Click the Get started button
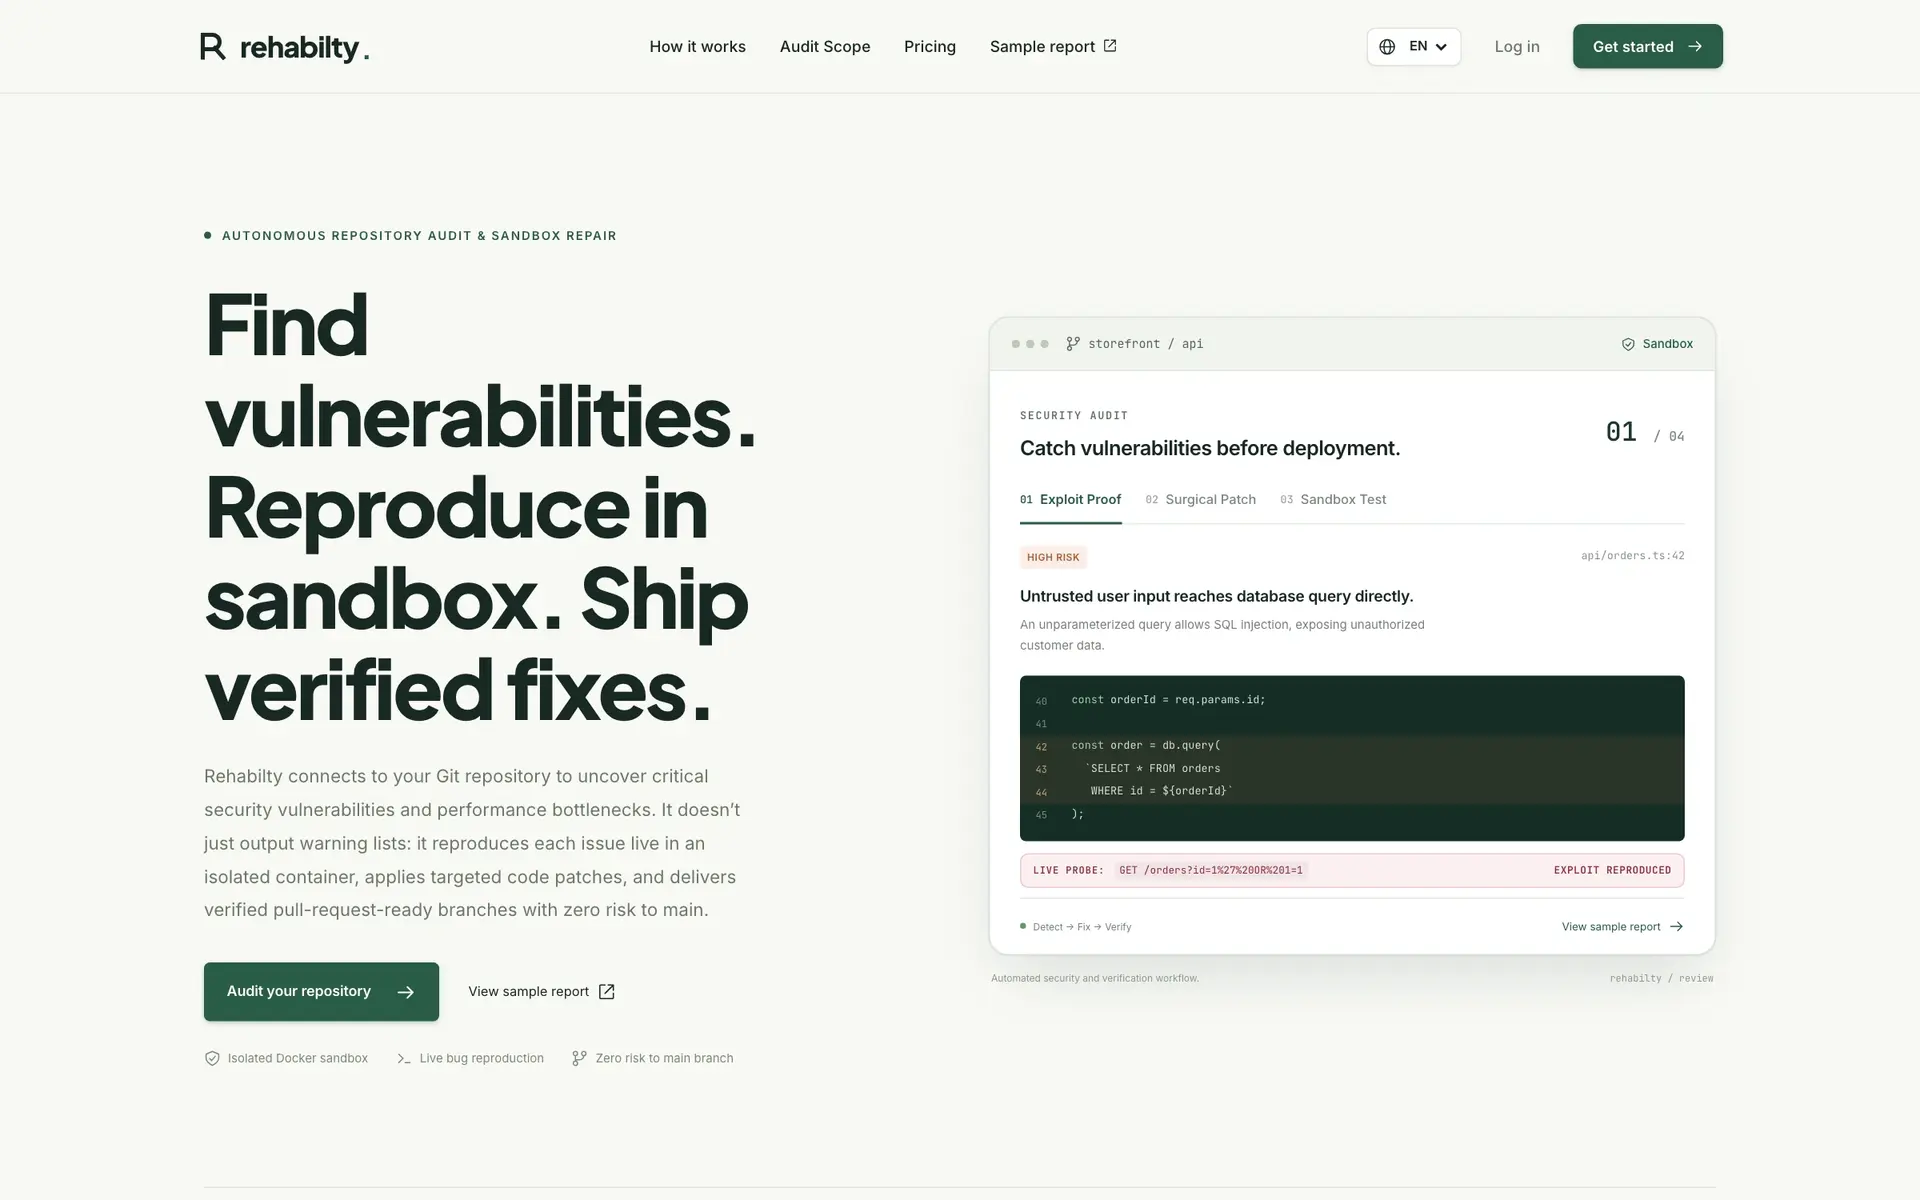1920x1200 pixels. click(1647, 46)
